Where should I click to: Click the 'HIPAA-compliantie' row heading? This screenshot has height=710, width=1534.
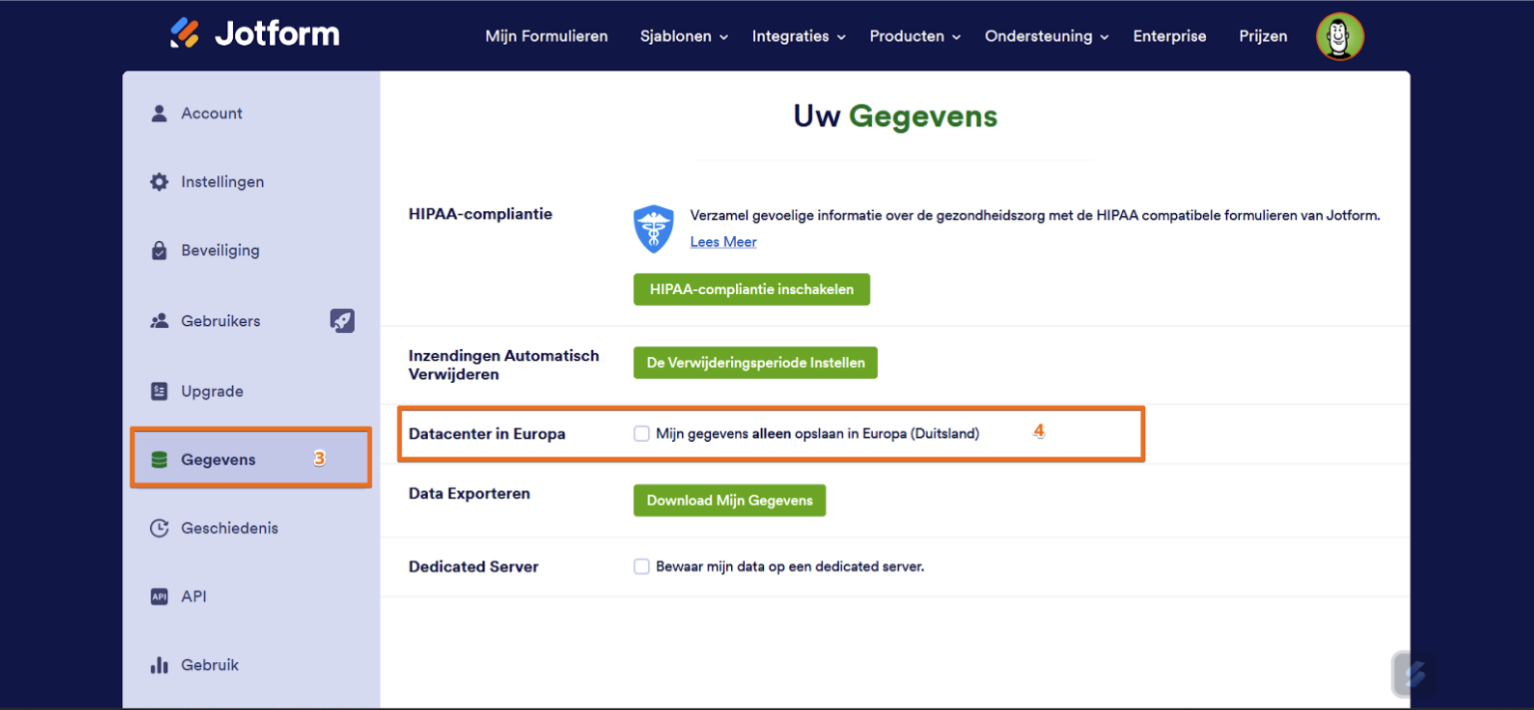click(x=480, y=214)
